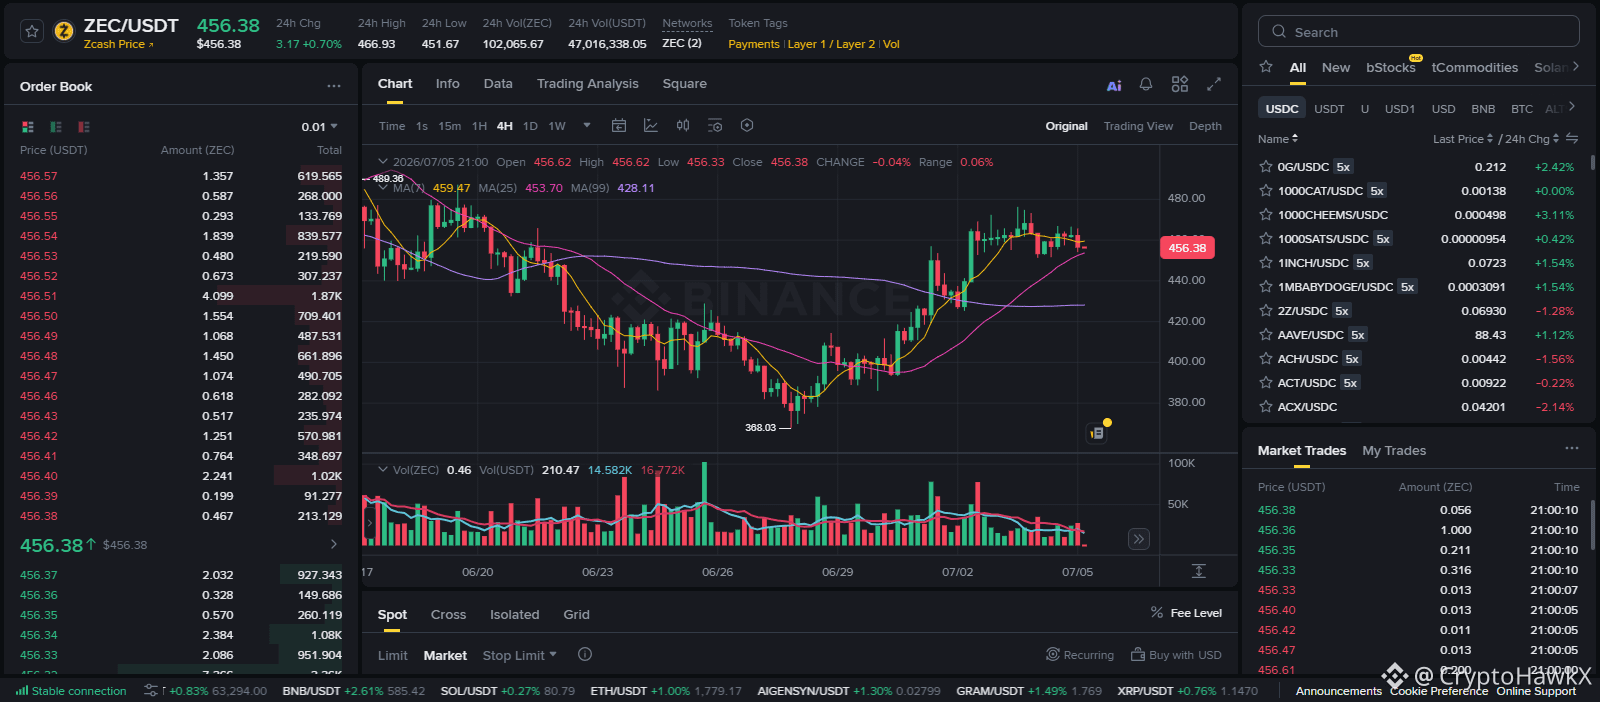Open price alert bell icon
The image size is (1600, 702).
(1146, 84)
